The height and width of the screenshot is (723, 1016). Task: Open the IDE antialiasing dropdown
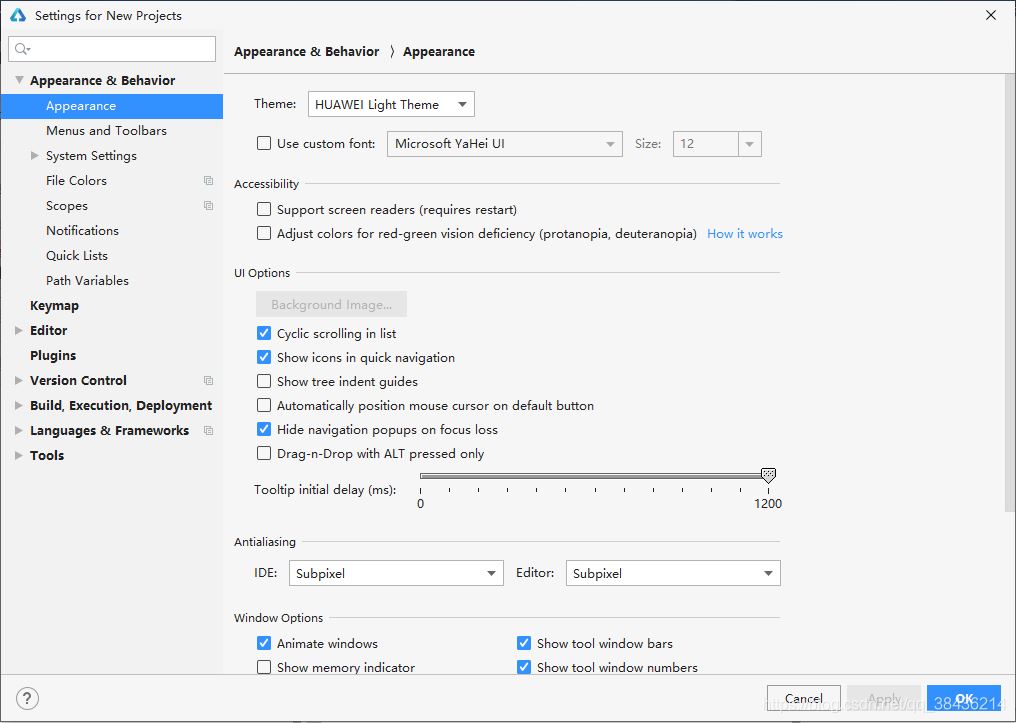[x=396, y=574]
